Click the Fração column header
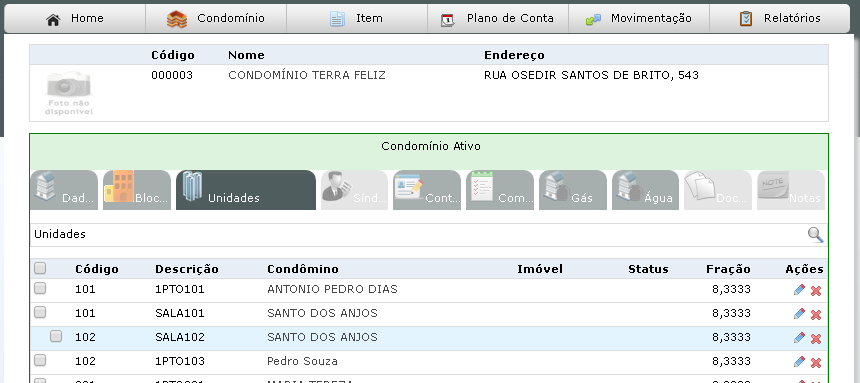The width and height of the screenshot is (860, 383). point(728,269)
